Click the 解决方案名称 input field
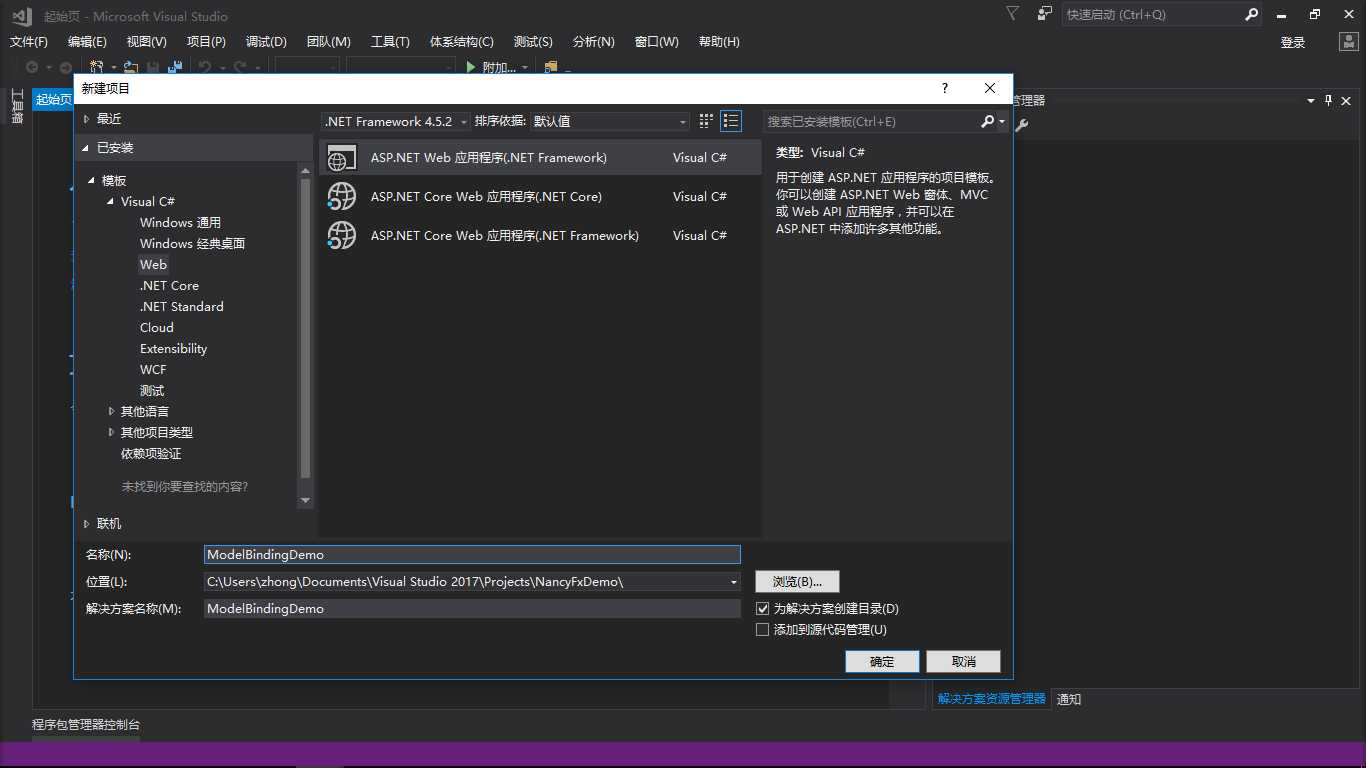The image size is (1366, 768). coord(472,608)
